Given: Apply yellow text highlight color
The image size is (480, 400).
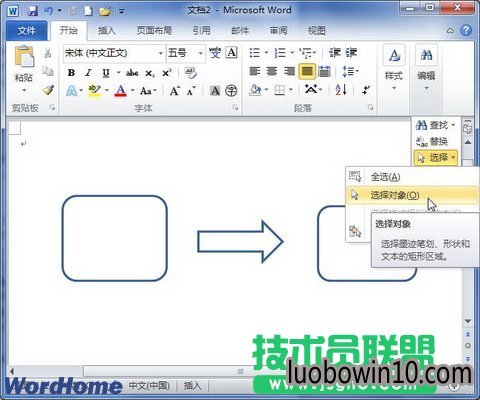Looking at the screenshot, I should (95, 91).
